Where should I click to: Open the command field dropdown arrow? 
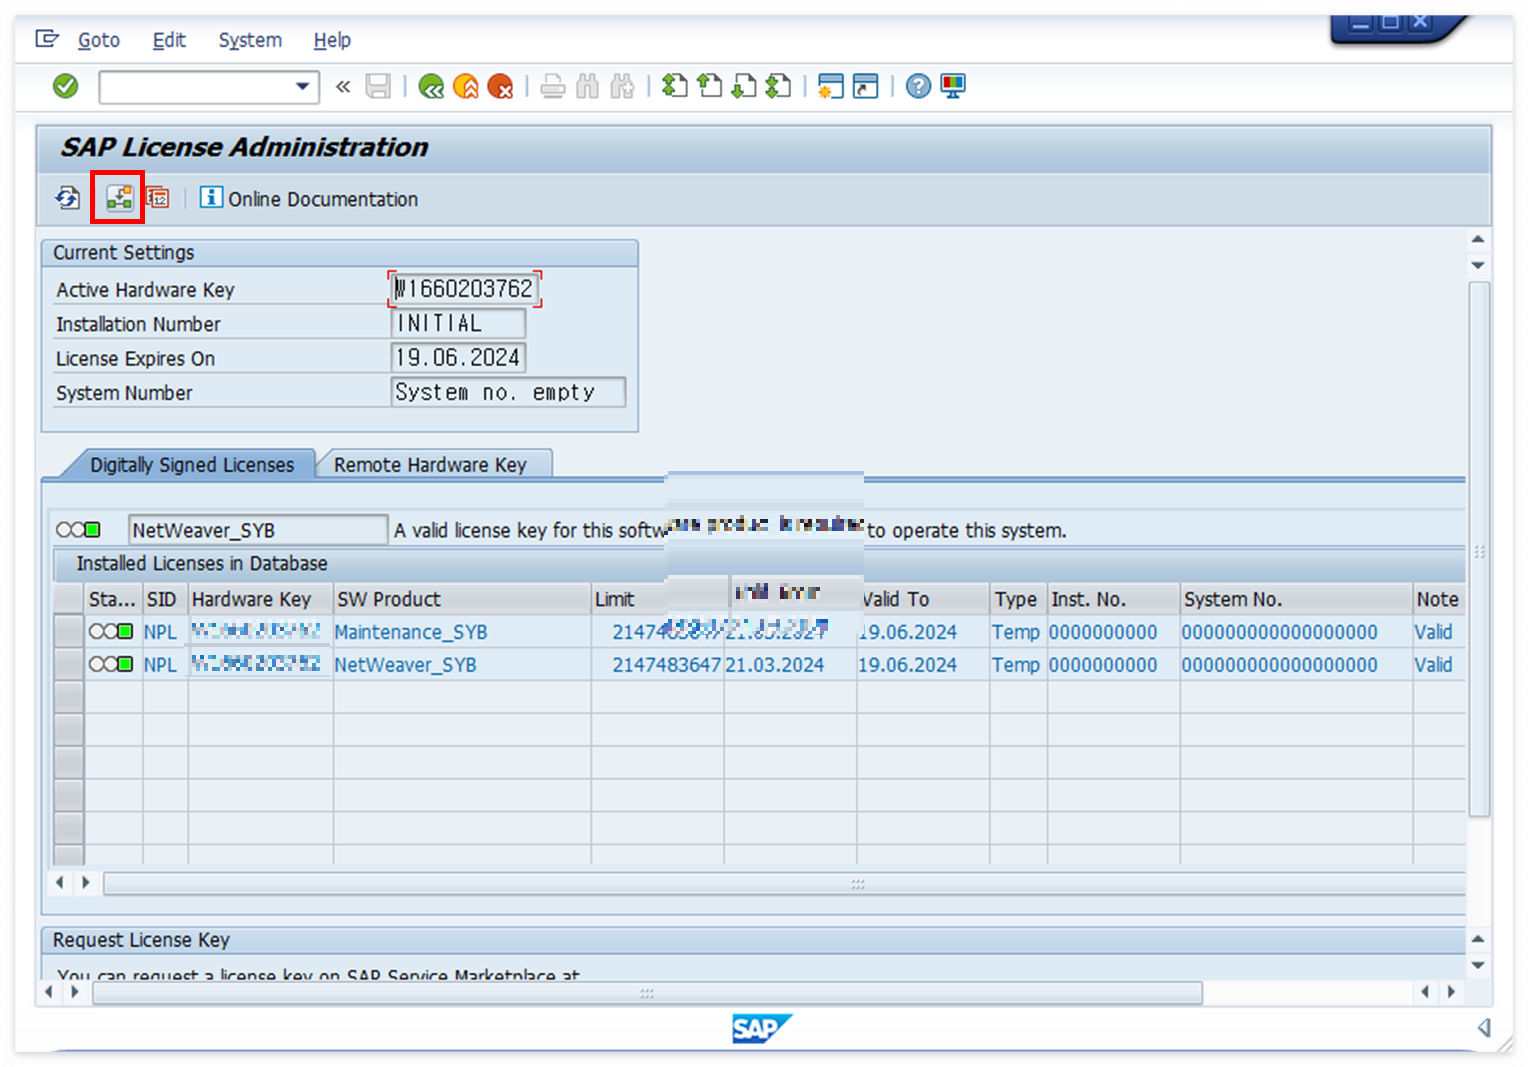[302, 87]
